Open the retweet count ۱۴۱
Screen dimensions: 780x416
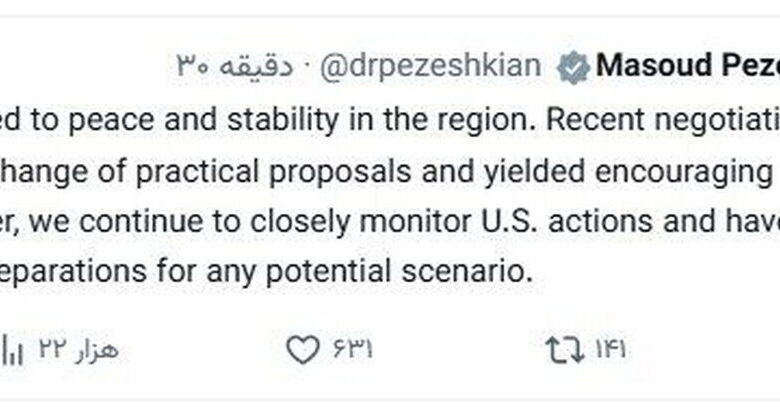click(610, 350)
